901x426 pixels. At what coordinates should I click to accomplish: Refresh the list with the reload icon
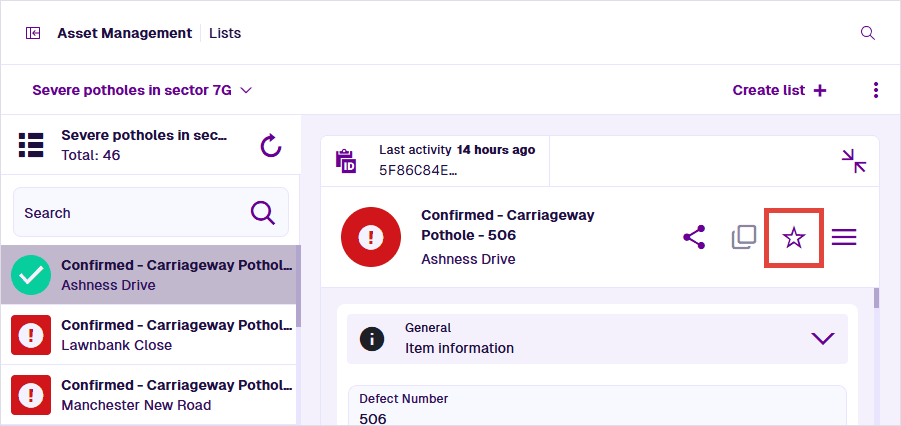pyautogui.click(x=270, y=146)
